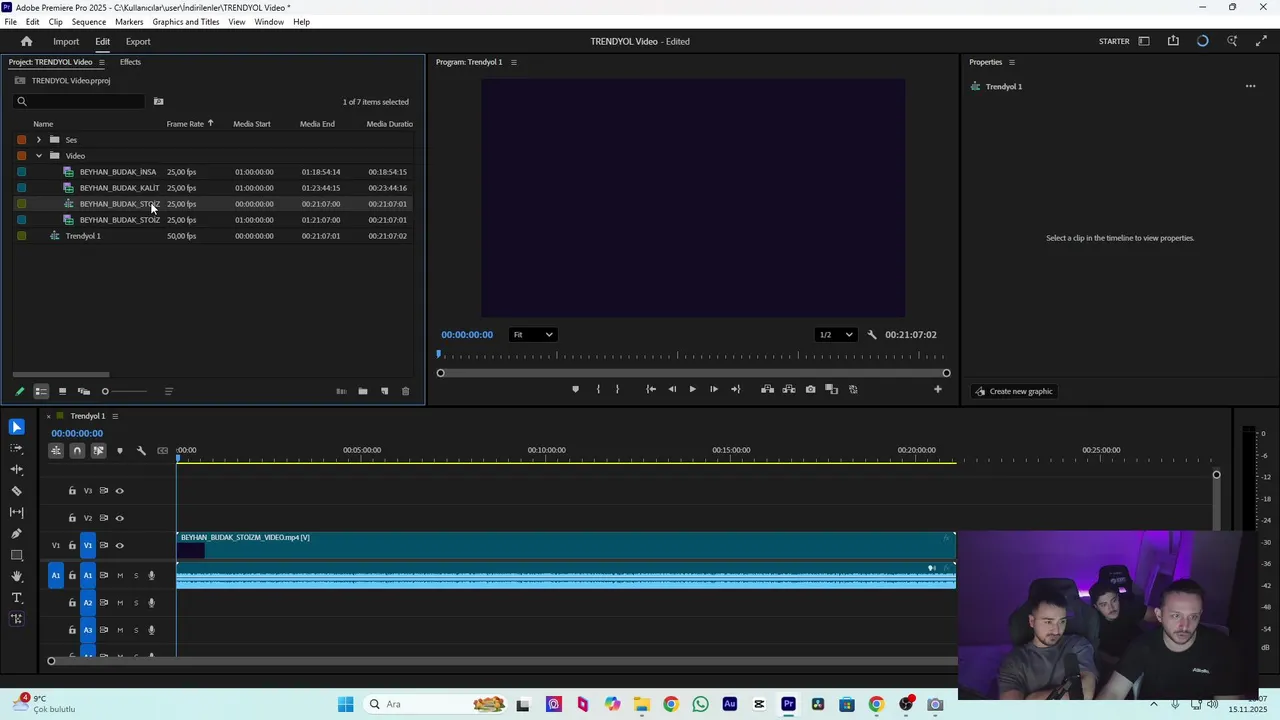This screenshot has height=720, width=1280.
Task: Switch to Effects tab
Action: 130,62
